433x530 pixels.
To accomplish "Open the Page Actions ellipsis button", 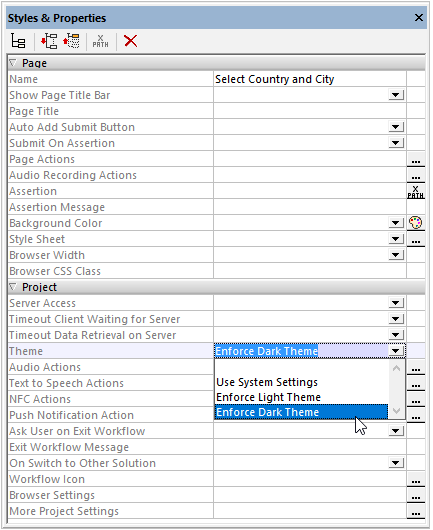I will (416, 160).
